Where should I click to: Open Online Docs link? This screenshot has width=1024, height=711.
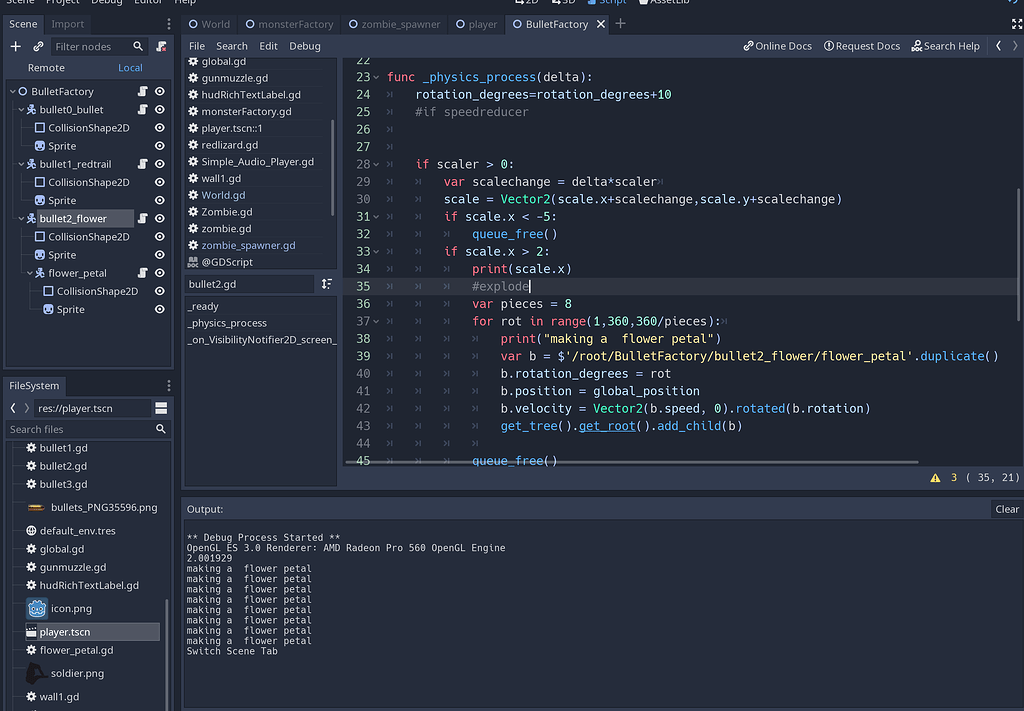(778, 46)
